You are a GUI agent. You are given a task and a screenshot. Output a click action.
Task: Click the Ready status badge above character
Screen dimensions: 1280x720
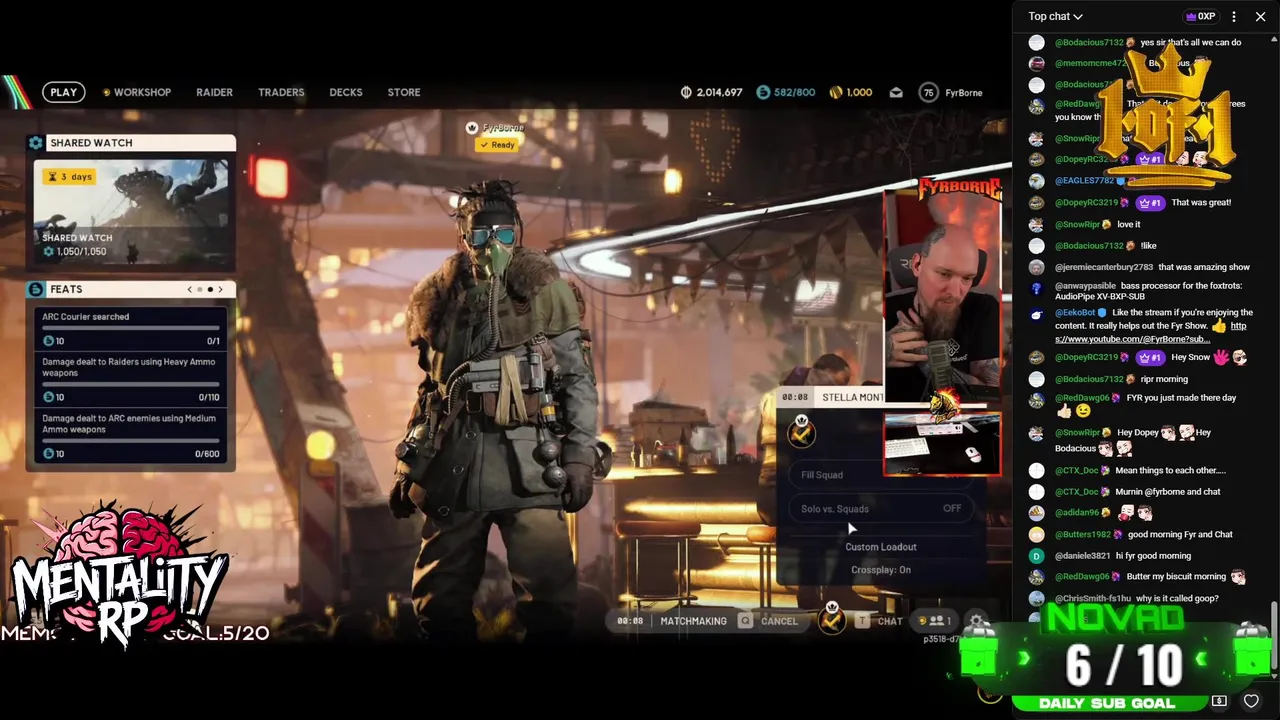tap(497, 145)
